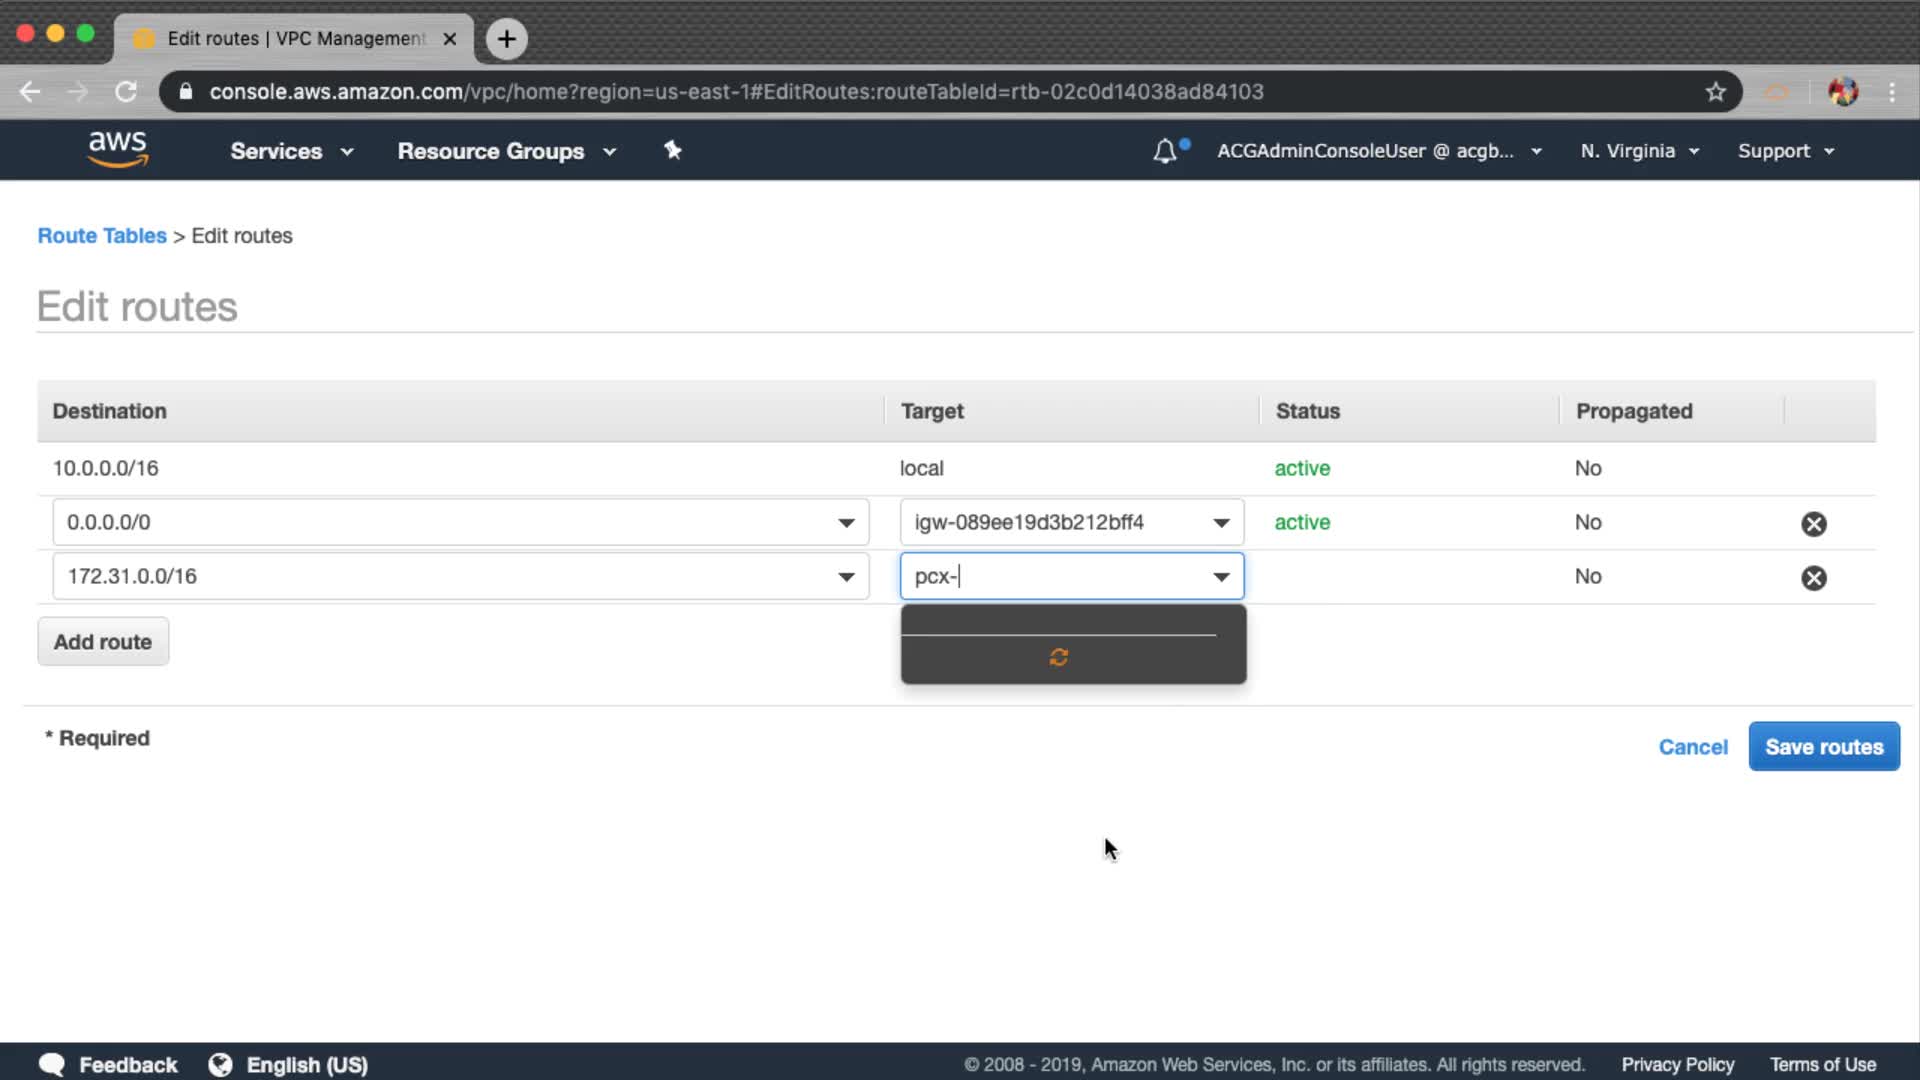Bookmark page with star icon
The width and height of the screenshot is (1920, 1080).
click(1716, 92)
